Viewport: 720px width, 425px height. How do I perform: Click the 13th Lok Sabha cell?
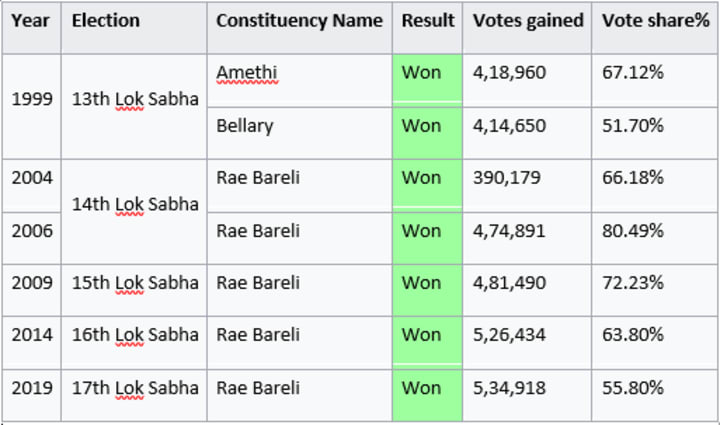click(135, 100)
